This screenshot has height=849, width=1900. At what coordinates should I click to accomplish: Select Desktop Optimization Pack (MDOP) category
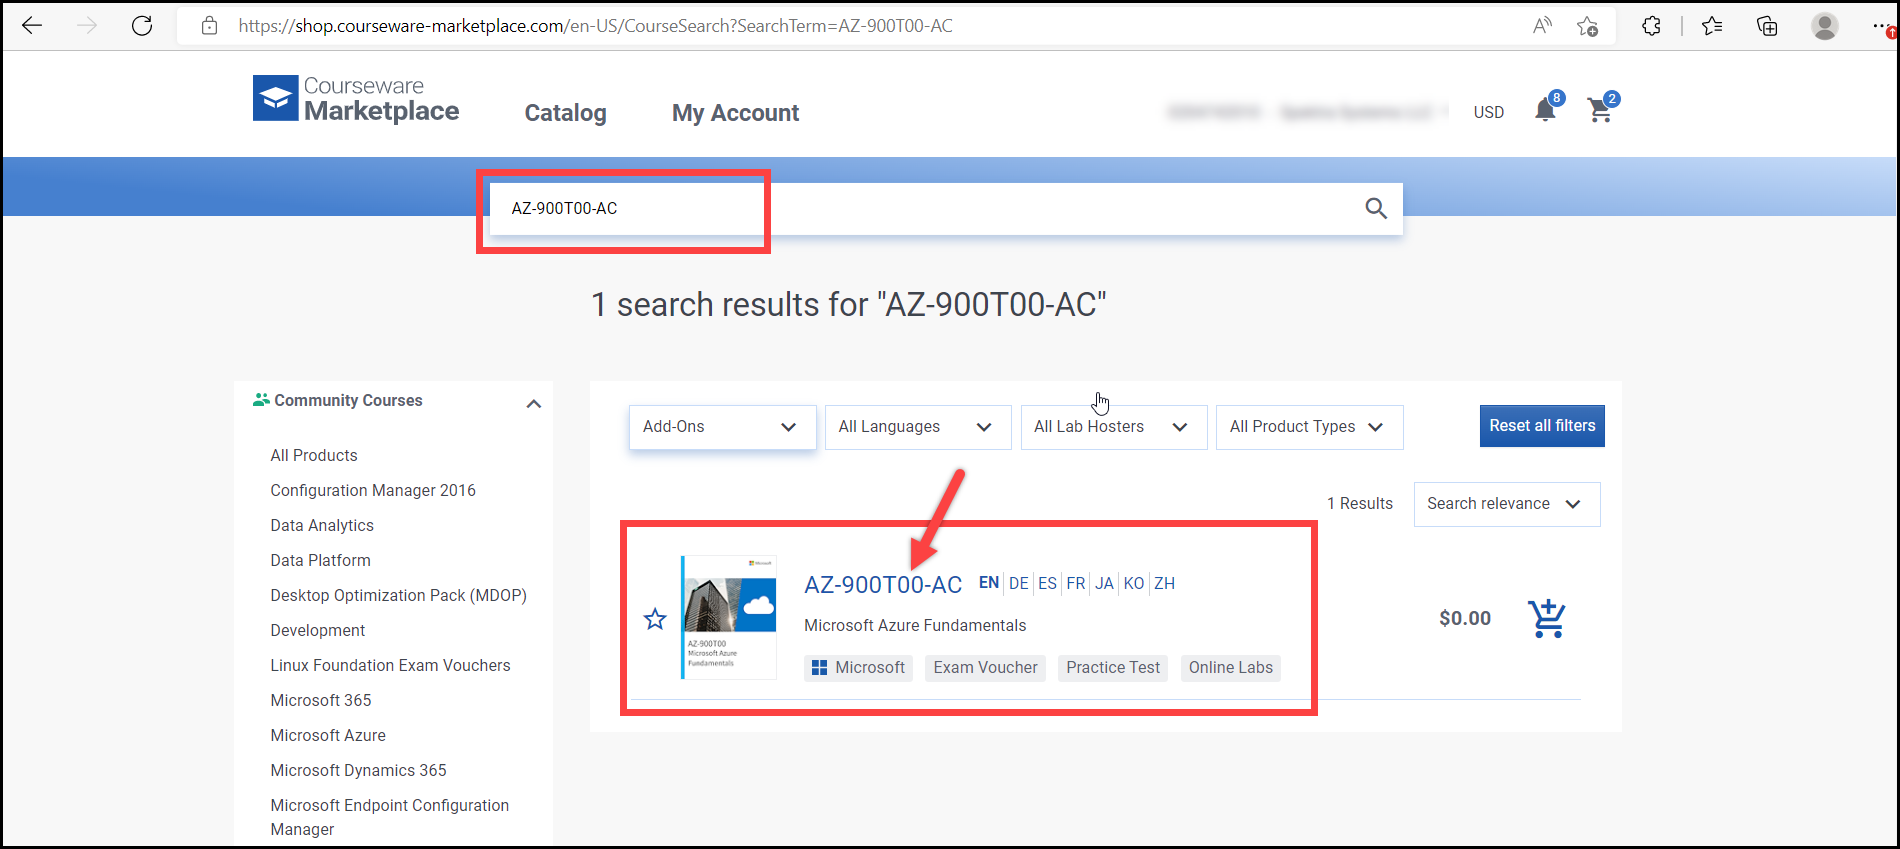(398, 595)
